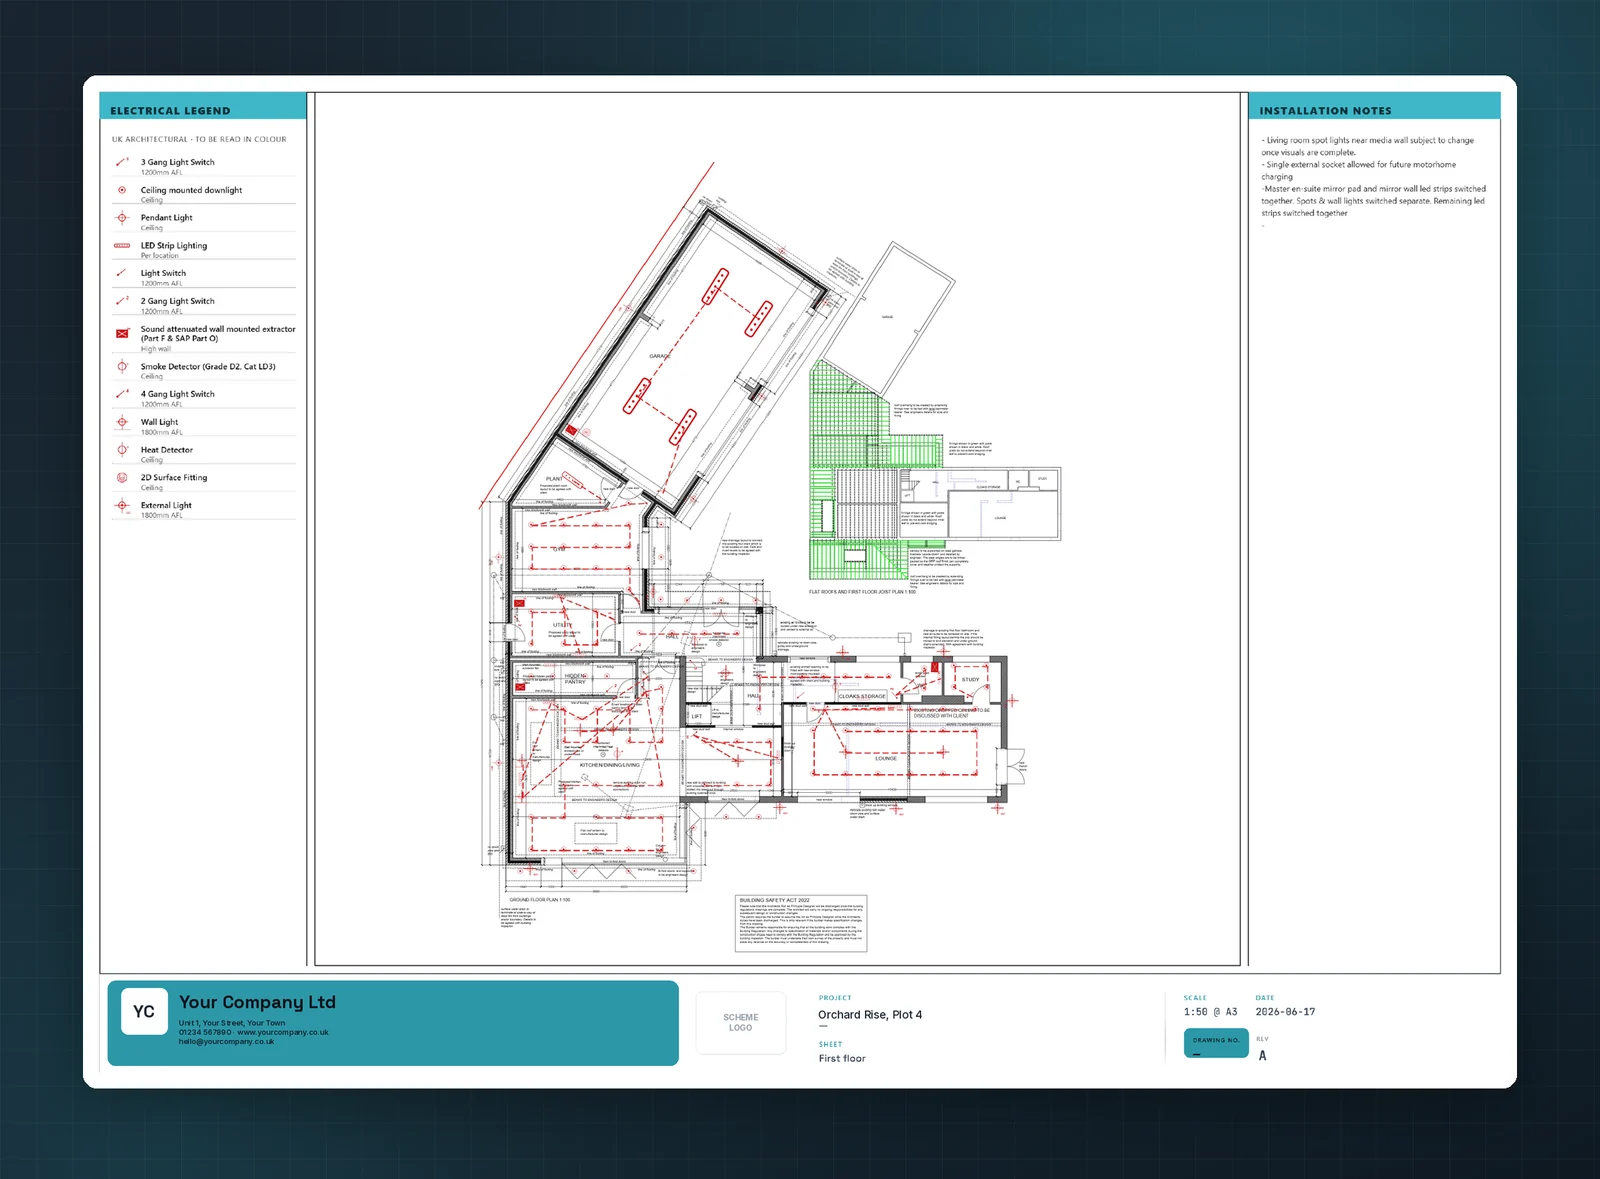
Task: Click the hello@yourcompany.co.uk email address
Action: click(x=226, y=1041)
